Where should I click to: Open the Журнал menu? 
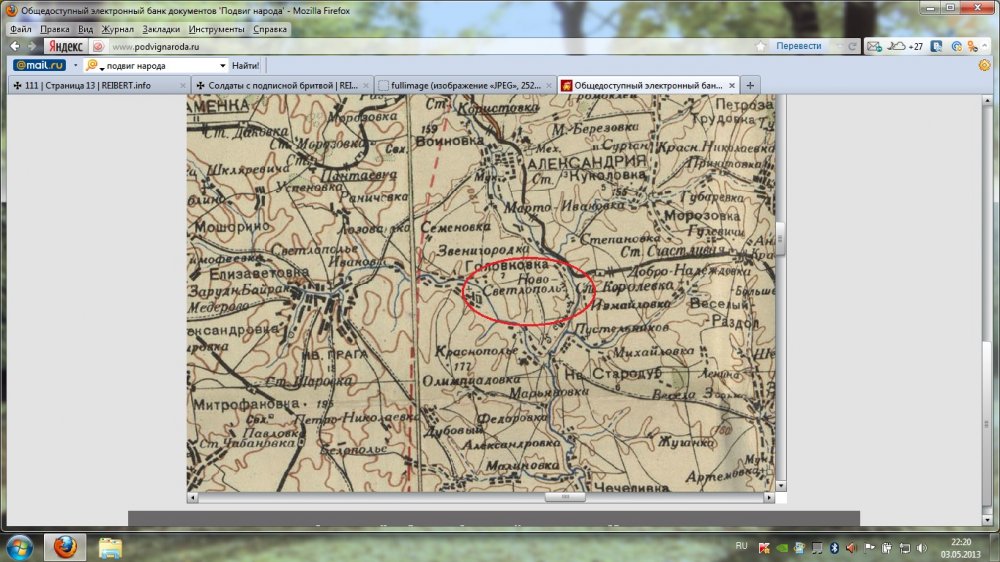(117, 29)
